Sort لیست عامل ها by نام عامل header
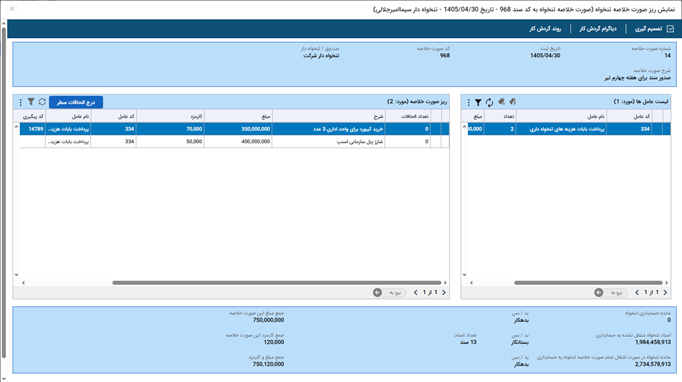 [561, 116]
